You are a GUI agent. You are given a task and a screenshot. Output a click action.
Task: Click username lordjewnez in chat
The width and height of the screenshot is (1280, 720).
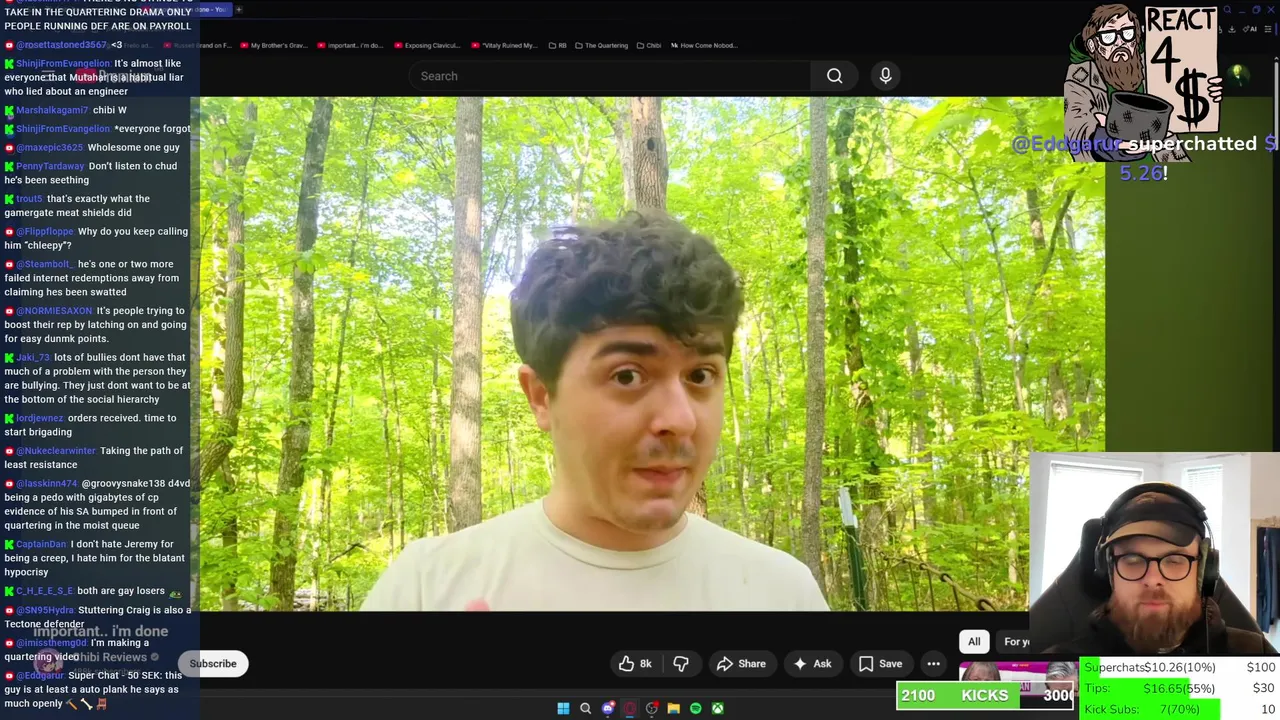(39, 418)
